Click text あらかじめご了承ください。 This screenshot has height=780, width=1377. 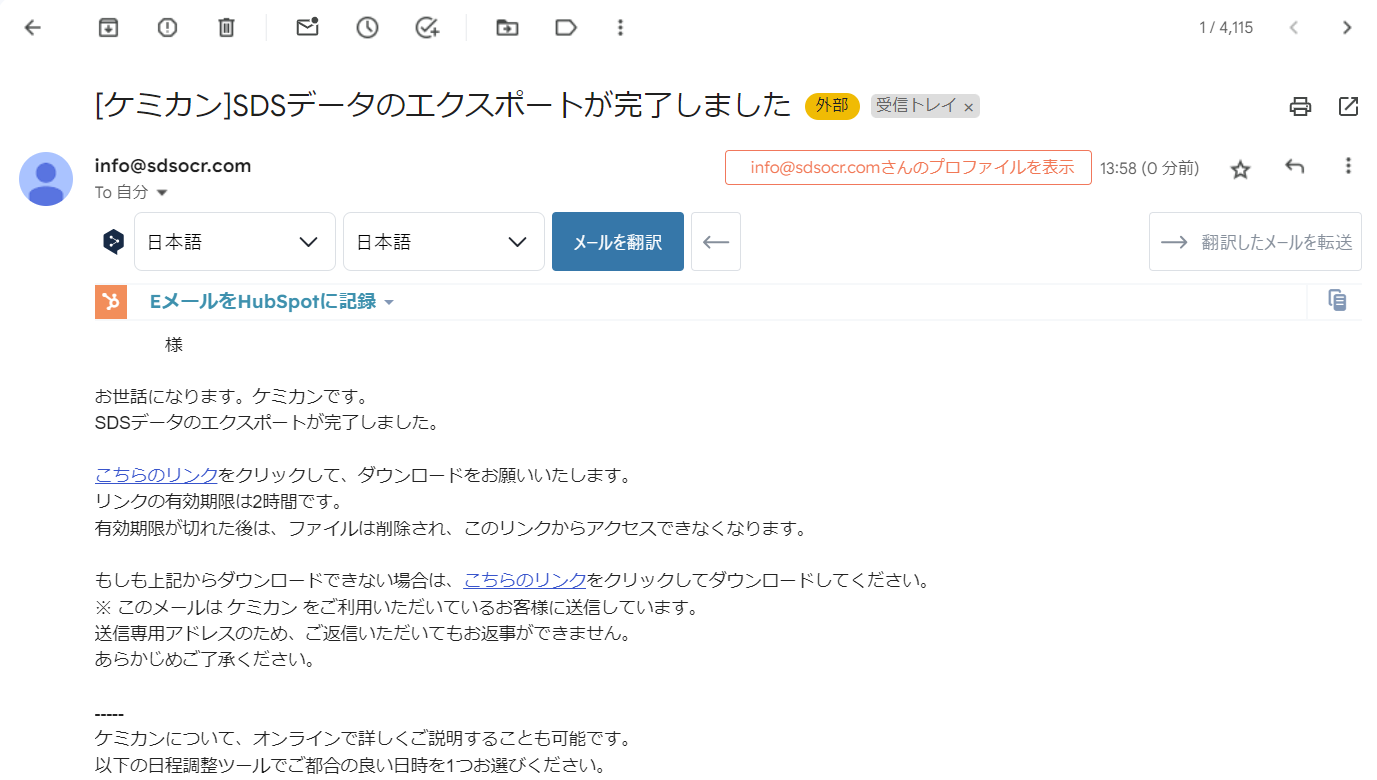[205, 659]
